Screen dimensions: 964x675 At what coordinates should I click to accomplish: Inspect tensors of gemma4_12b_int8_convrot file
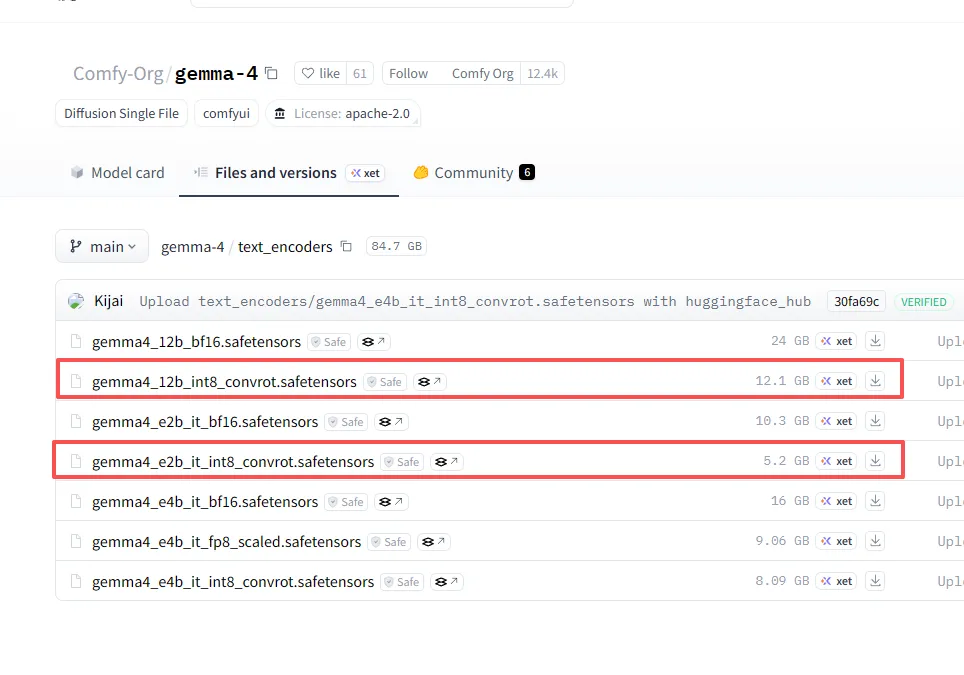coord(429,382)
